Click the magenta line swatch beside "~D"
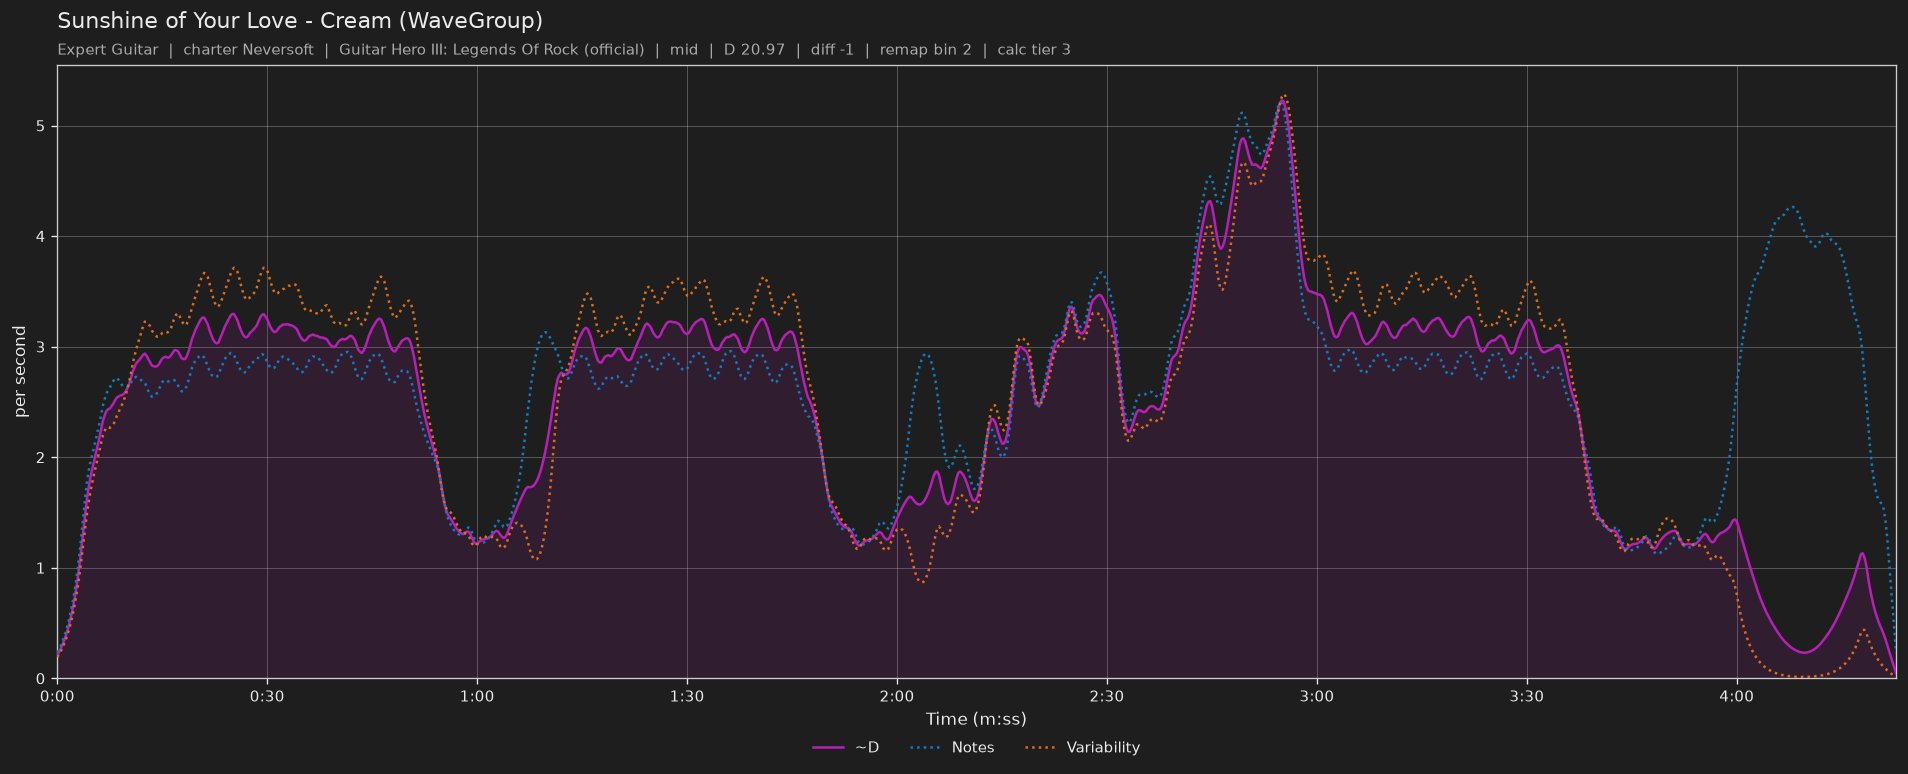 (830, 747)
